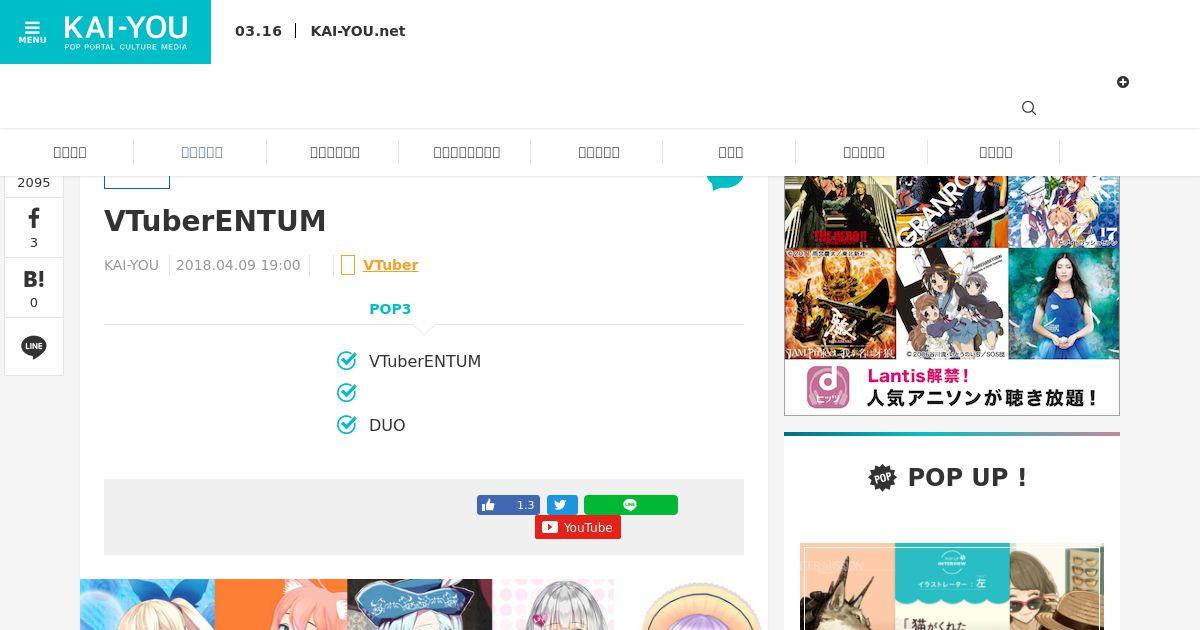1200x630 pixels.
Task: Open the hamburger MENU icon
Action: tap(32, 32)
